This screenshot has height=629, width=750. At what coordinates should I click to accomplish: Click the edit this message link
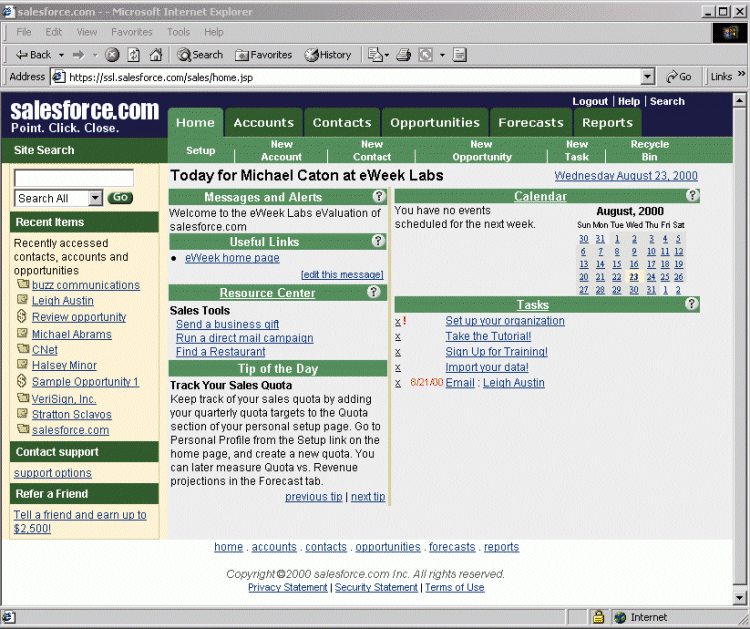342,275
